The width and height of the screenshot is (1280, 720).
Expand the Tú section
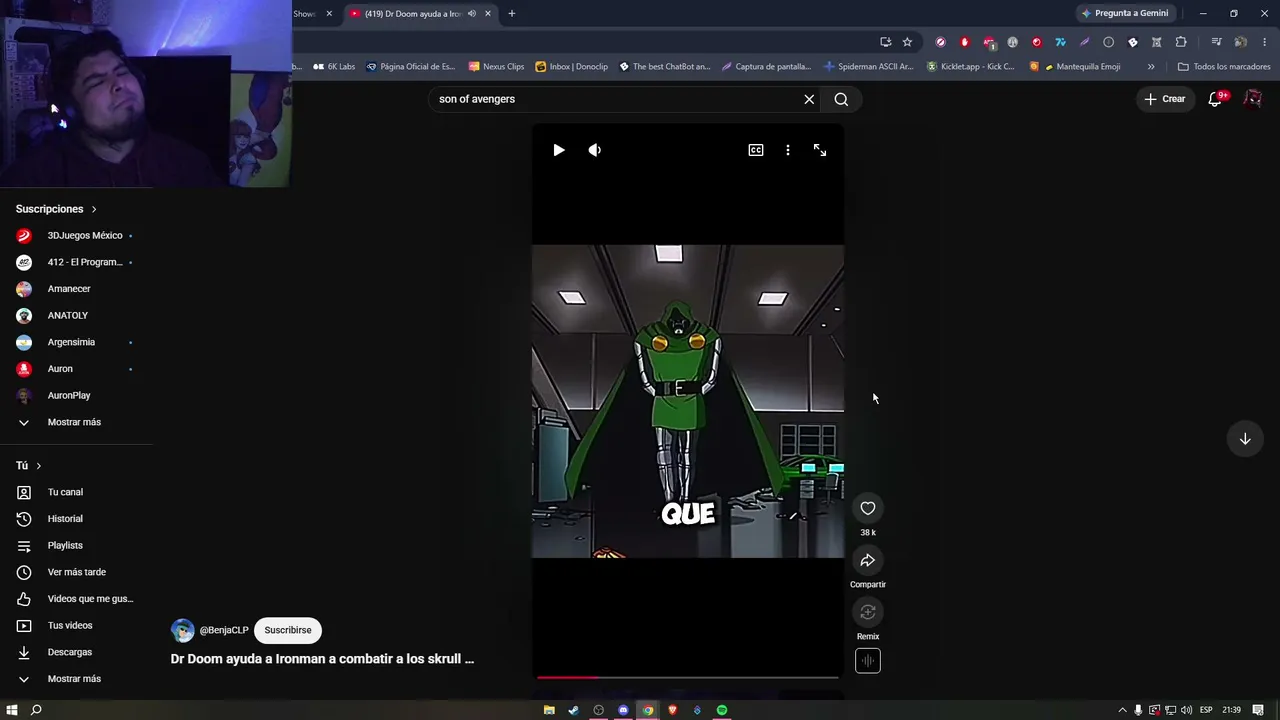[x=29, y=466]
